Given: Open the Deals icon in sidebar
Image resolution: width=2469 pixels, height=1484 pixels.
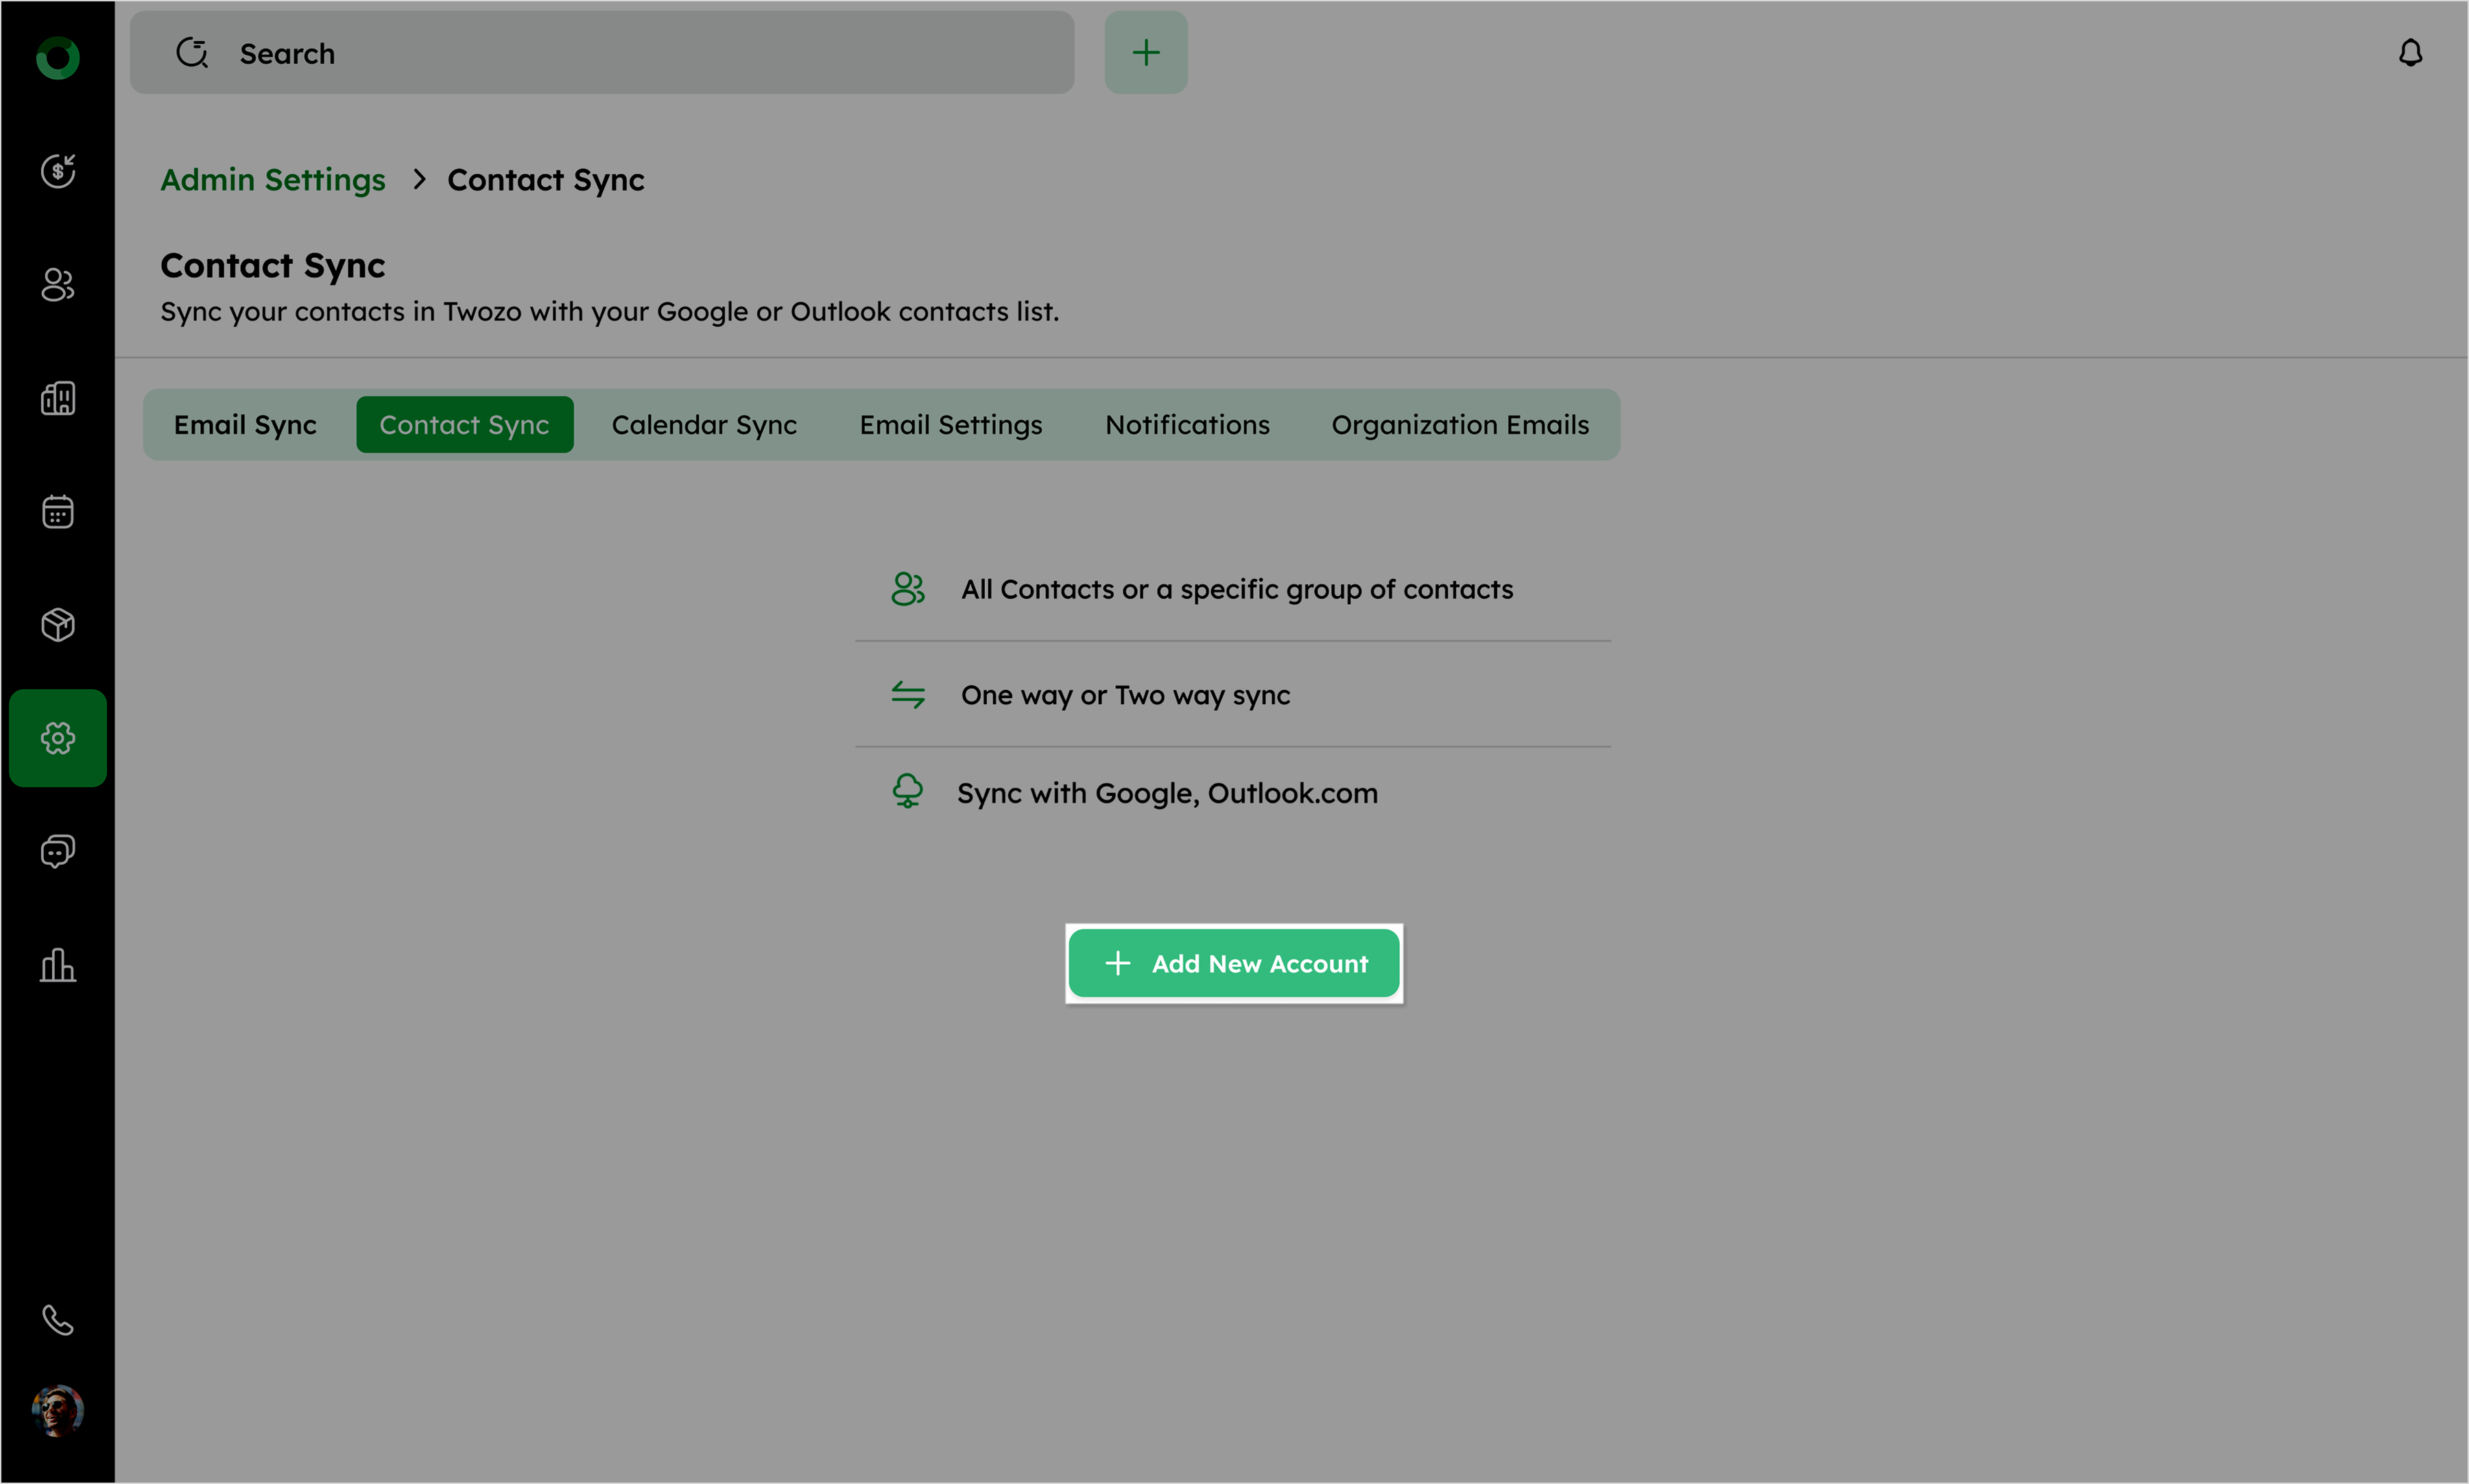Looking at the screenshot, I should click(58, 171).
